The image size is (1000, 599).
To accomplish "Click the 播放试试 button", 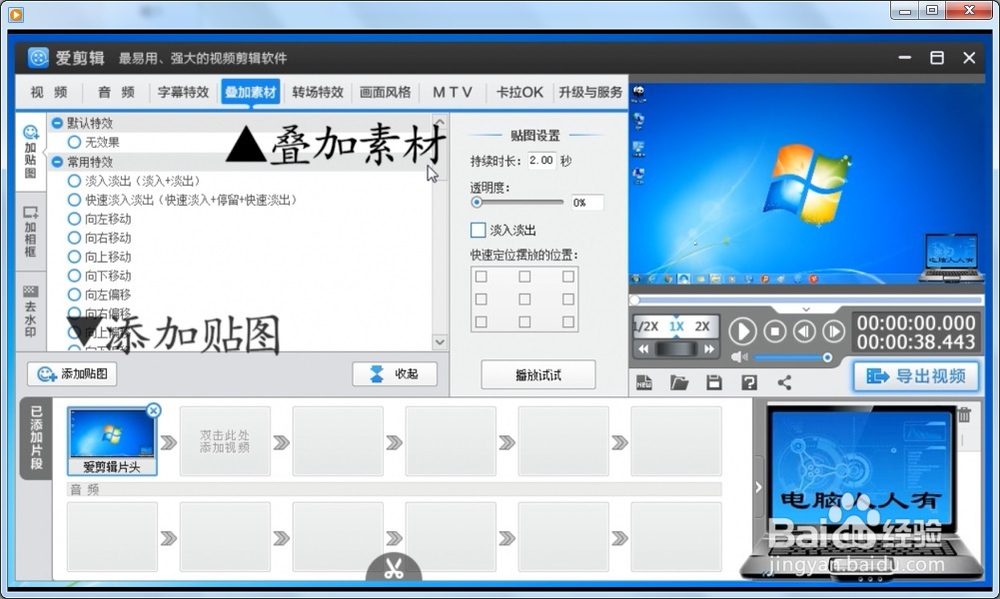I will click(x=538, y=375).
